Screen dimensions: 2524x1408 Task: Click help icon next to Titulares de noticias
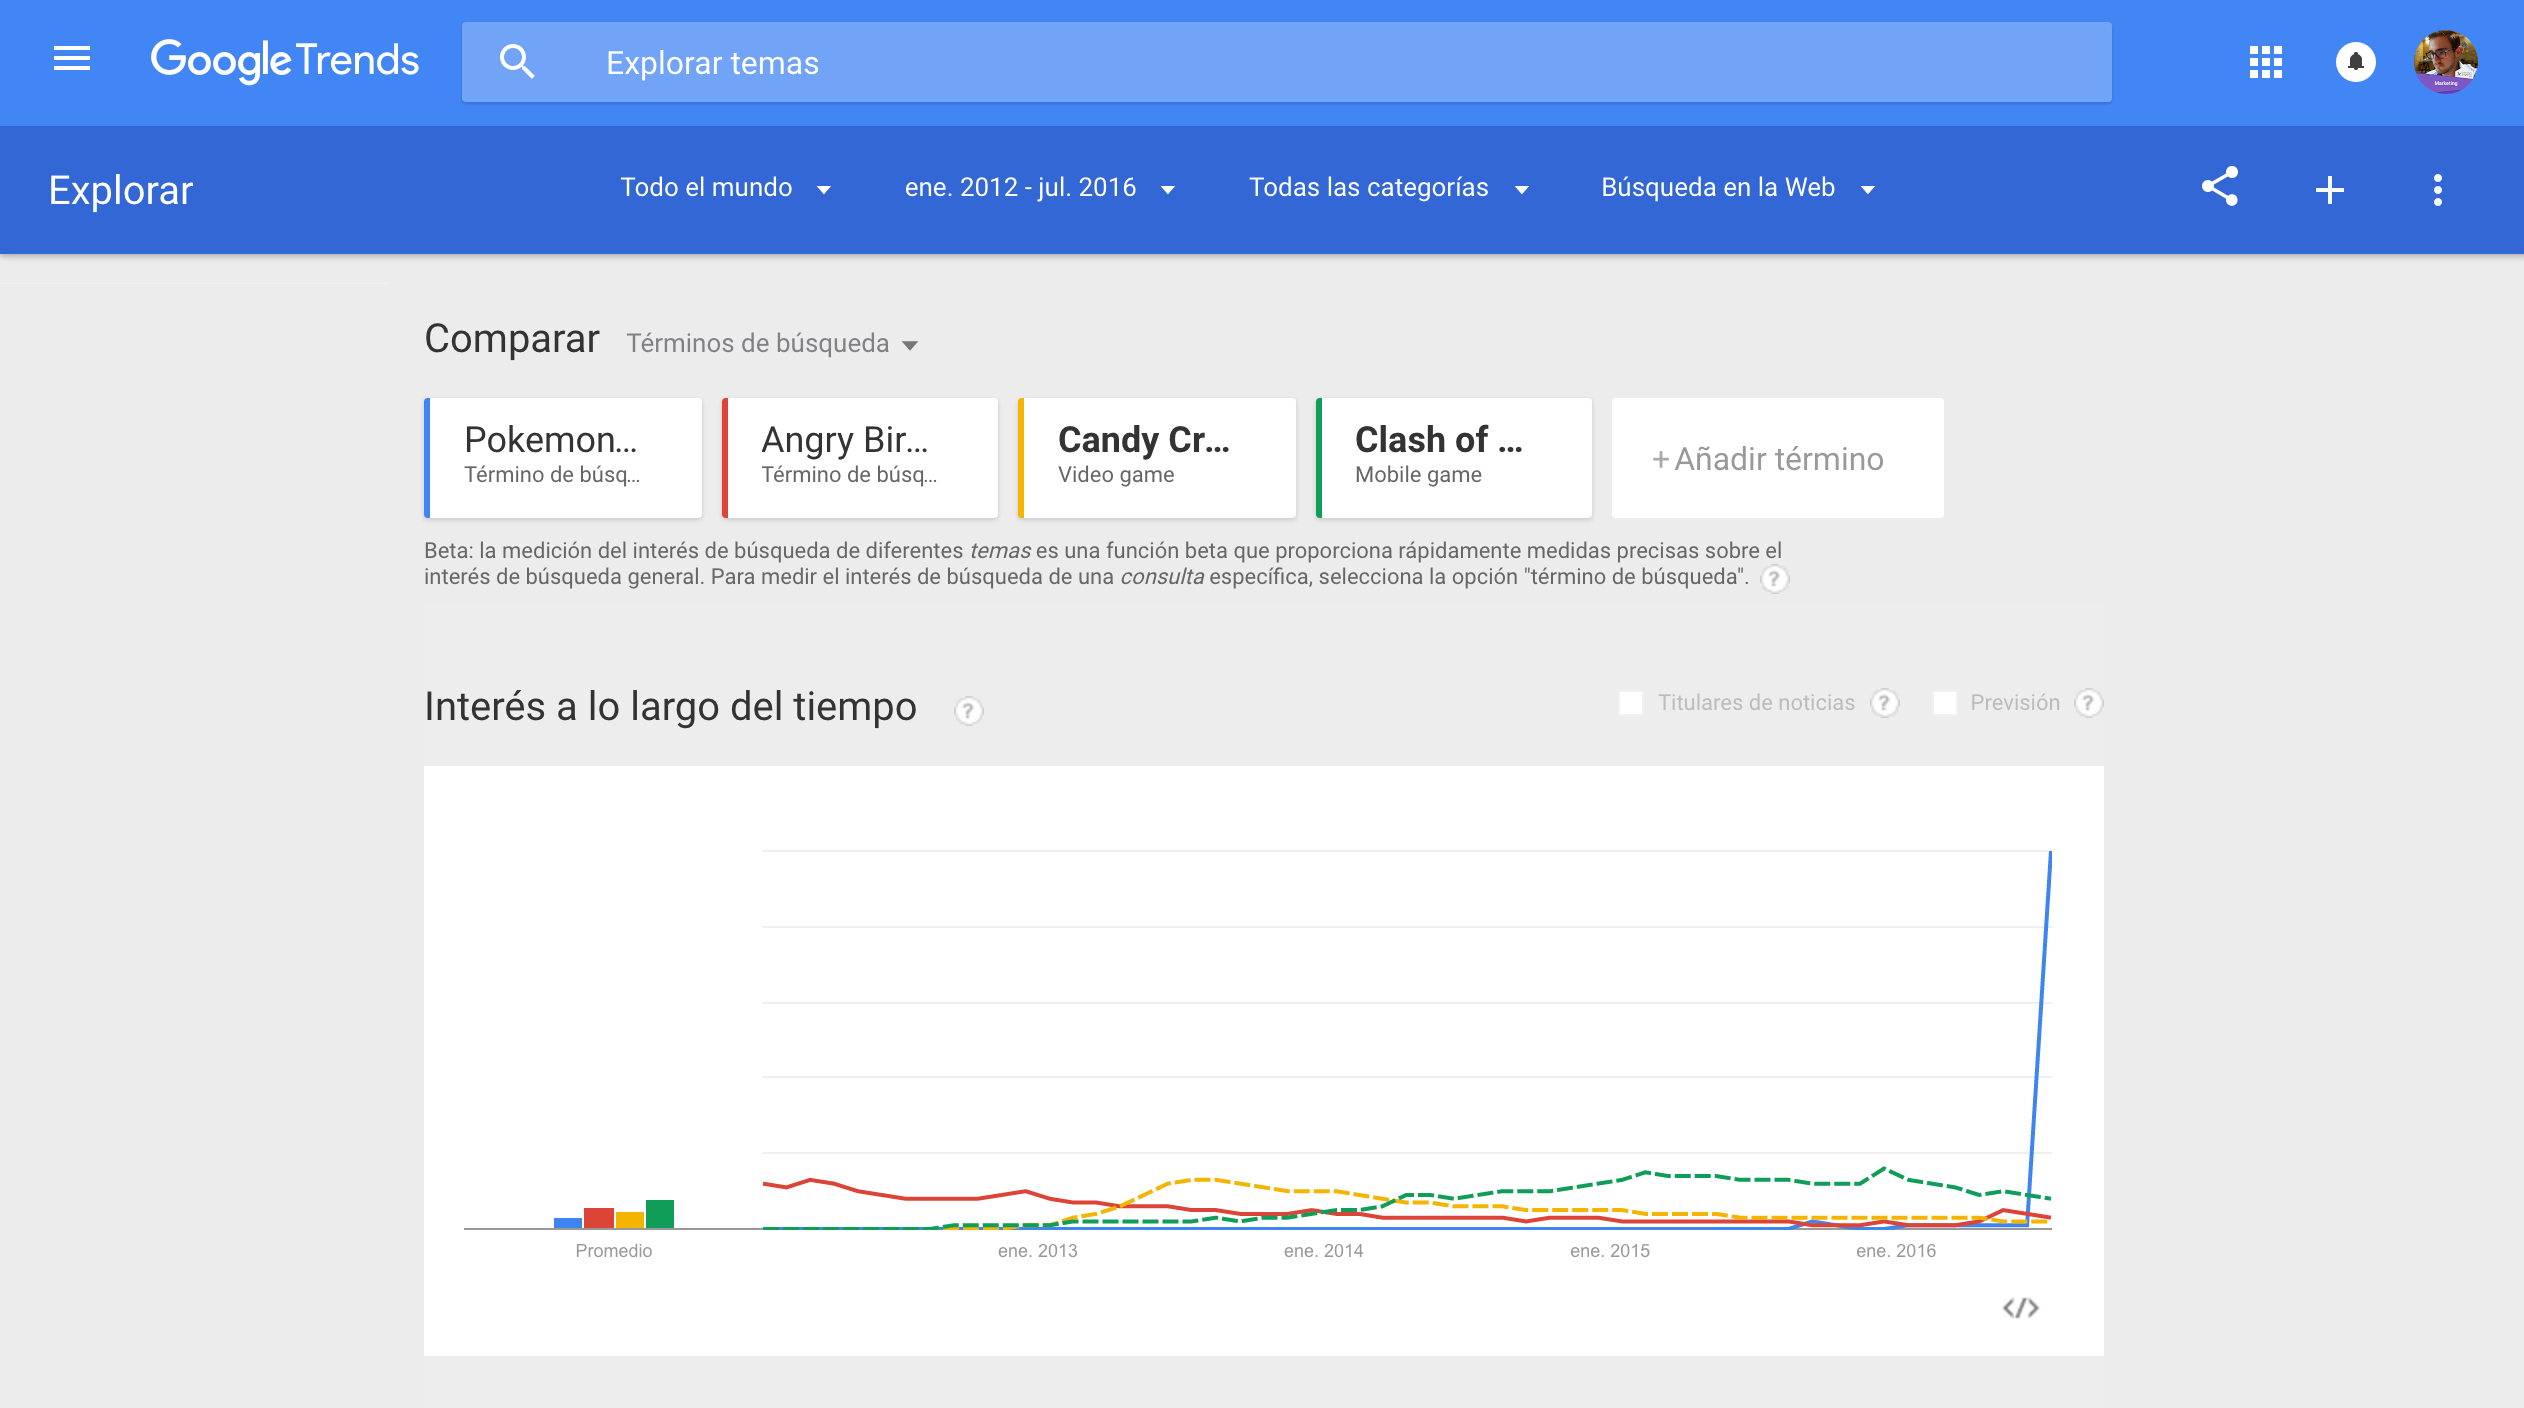[x=1885, y=703]
